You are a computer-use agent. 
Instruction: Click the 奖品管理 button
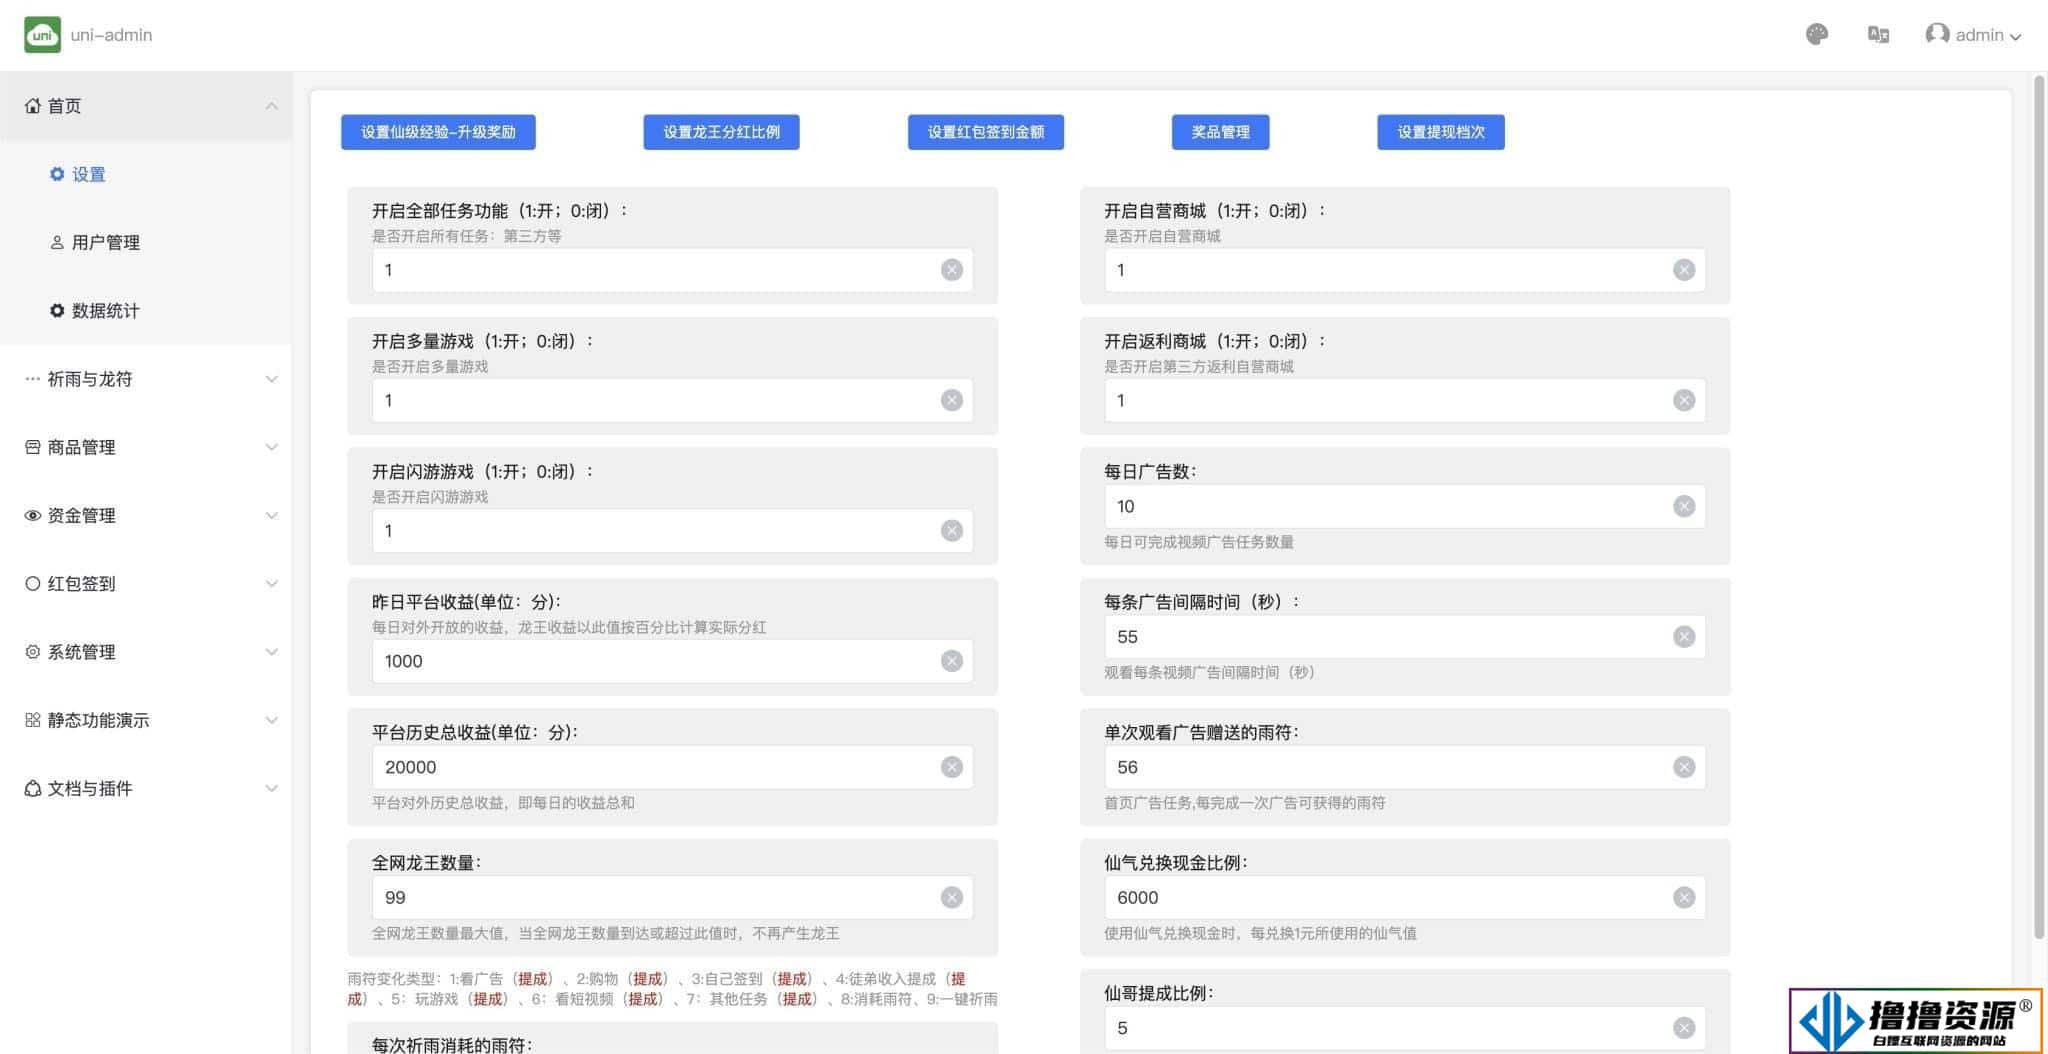click(x=1220, y=132)
